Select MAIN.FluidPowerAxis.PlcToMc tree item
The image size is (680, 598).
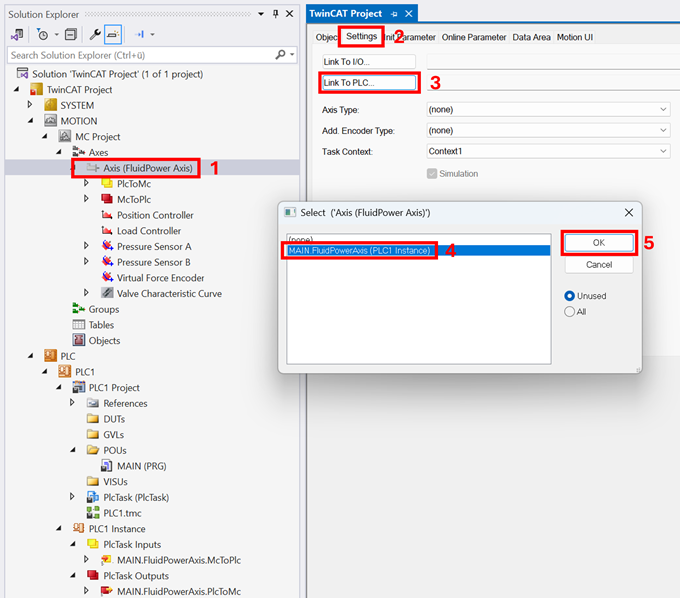[179, 591]
